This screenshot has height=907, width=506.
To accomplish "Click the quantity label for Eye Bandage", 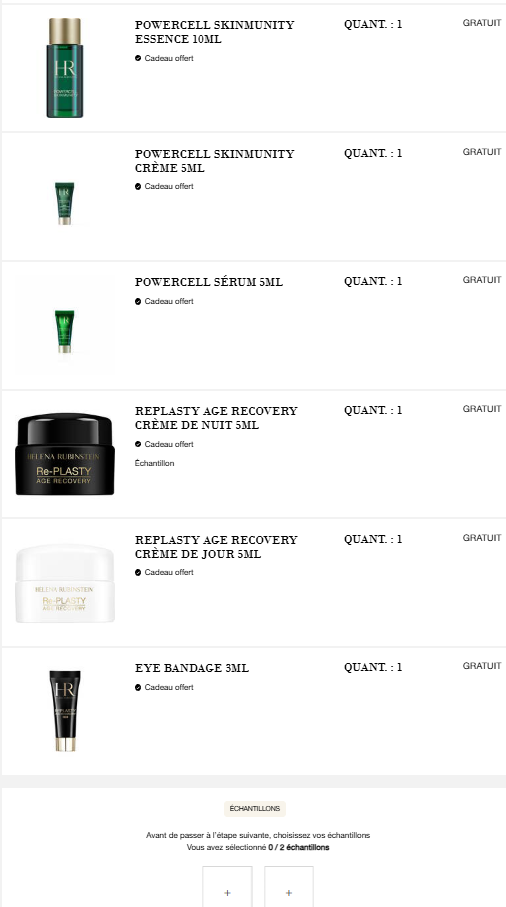I will point(373,668).
